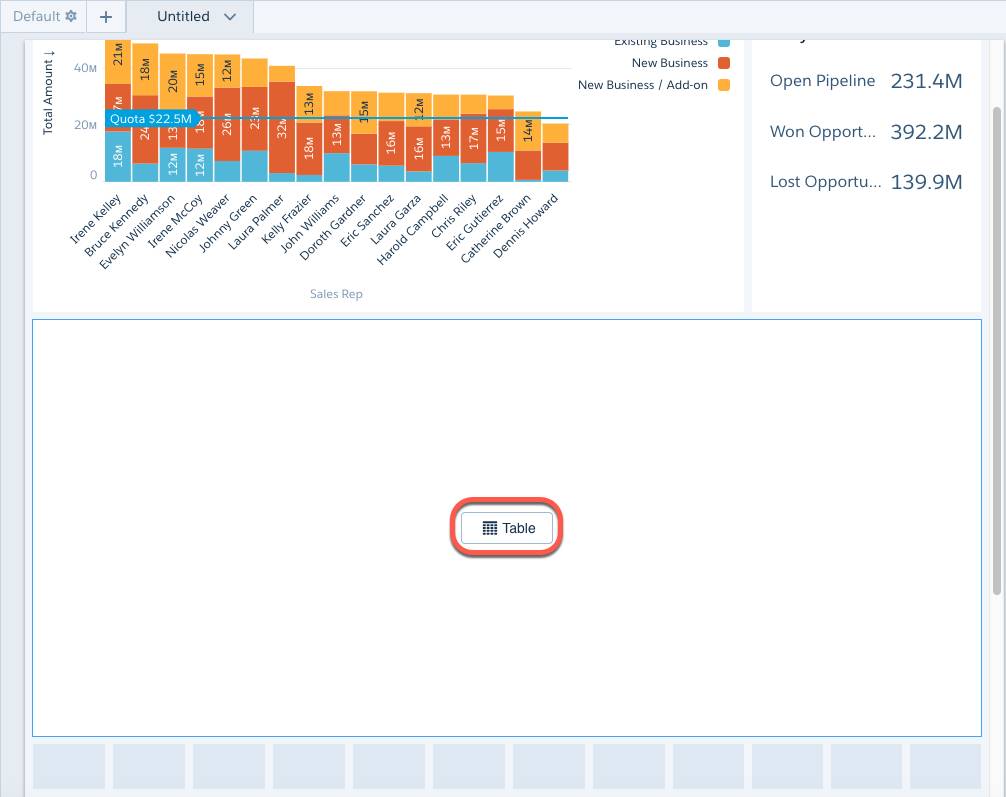Click the Existing Business legend swatch

[x=724, y=42]
